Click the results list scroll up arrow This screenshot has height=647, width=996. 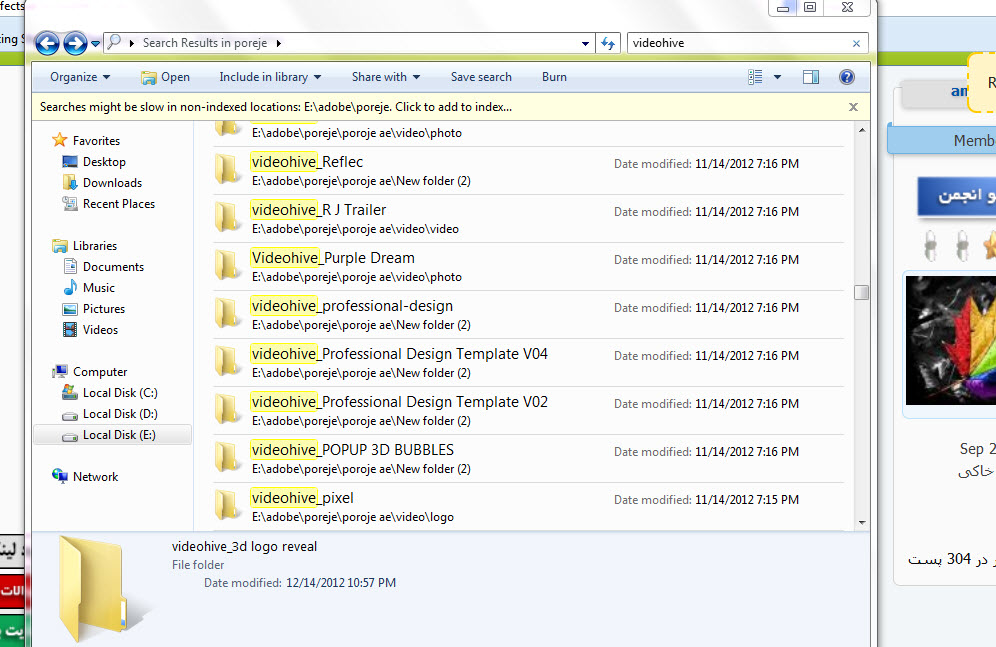click(862, 130)
